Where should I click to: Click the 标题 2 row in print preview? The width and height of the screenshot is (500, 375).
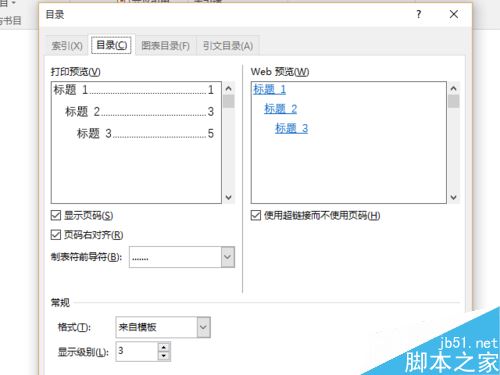(139, 112)
